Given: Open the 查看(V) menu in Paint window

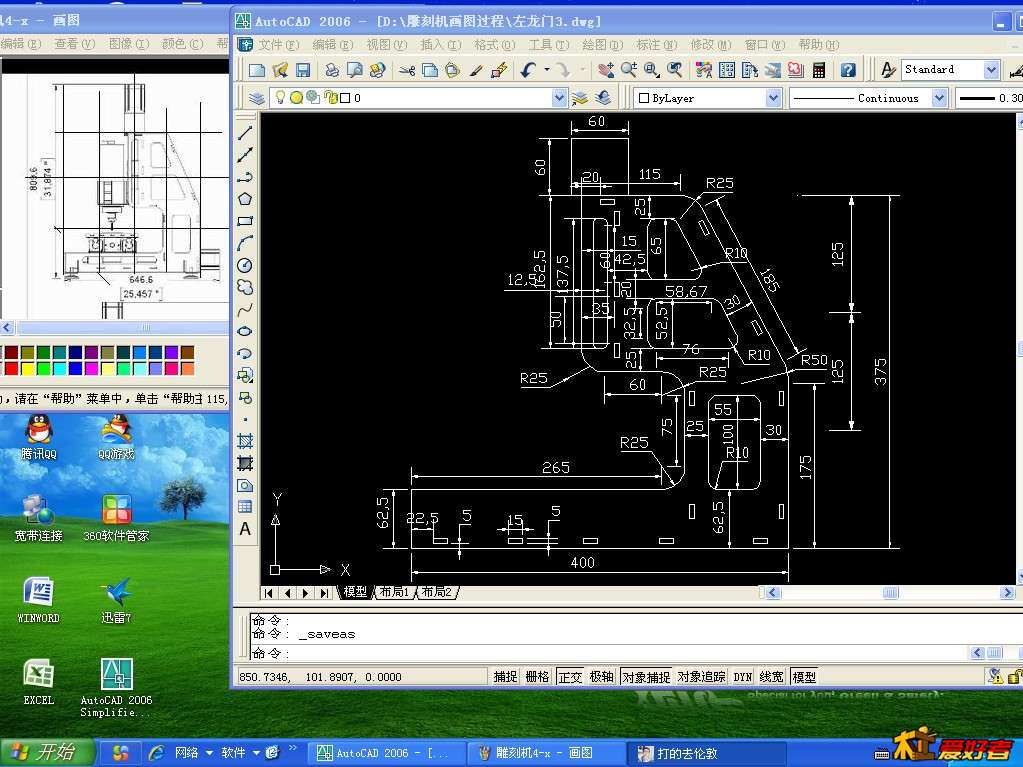Looking at the screenshot, I should (x=74, y=44).
